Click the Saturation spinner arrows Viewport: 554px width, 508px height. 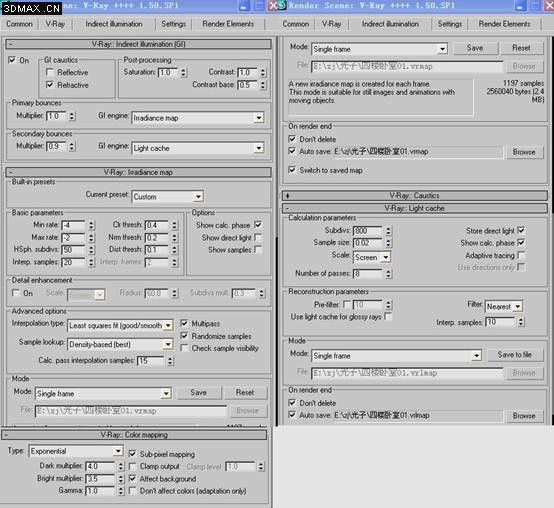183,72
